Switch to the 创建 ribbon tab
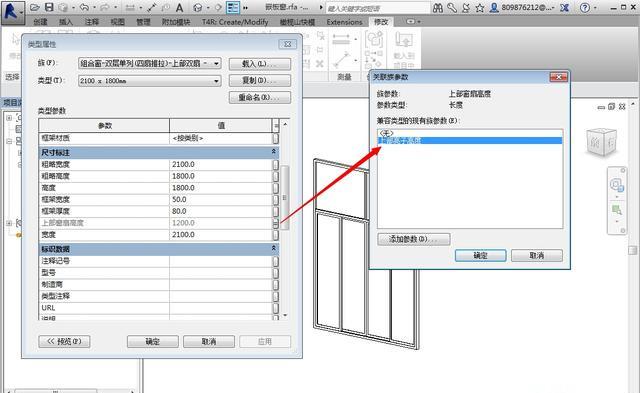 (x=40, y=22)
